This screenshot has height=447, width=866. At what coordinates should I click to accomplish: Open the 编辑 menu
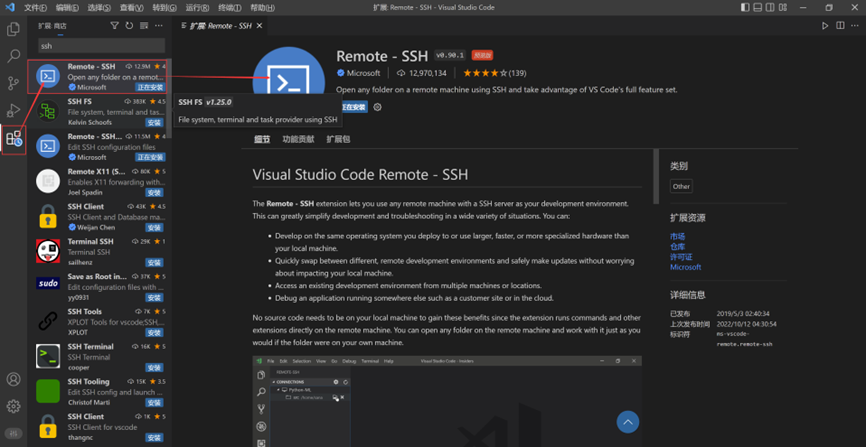67,8
